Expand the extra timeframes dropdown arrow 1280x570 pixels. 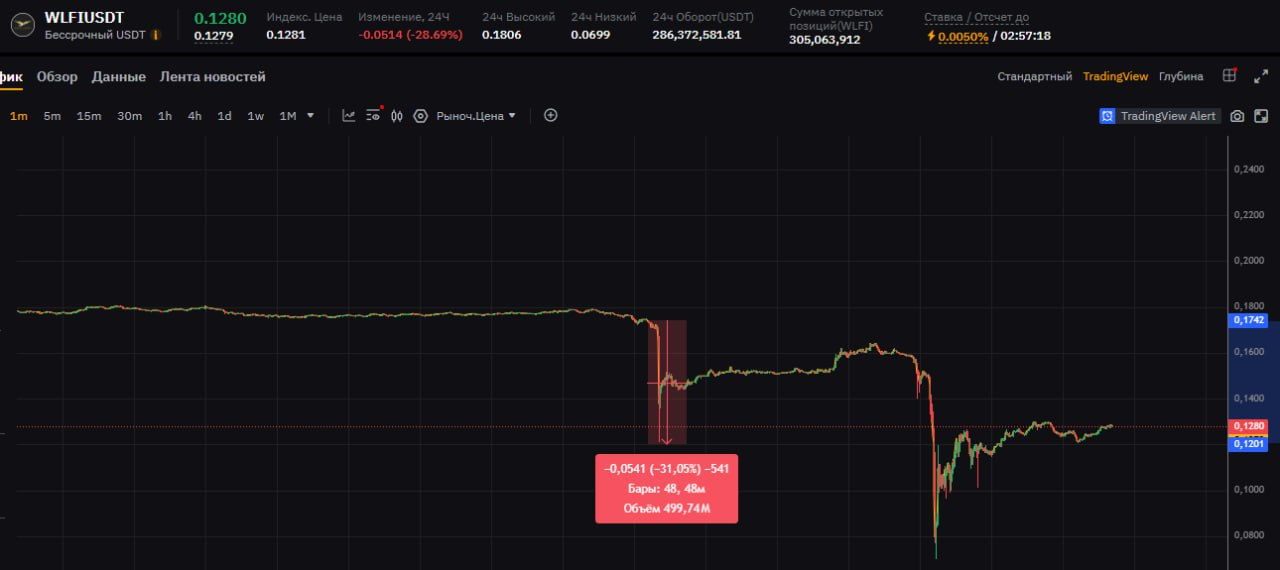(x=310, y=116)
